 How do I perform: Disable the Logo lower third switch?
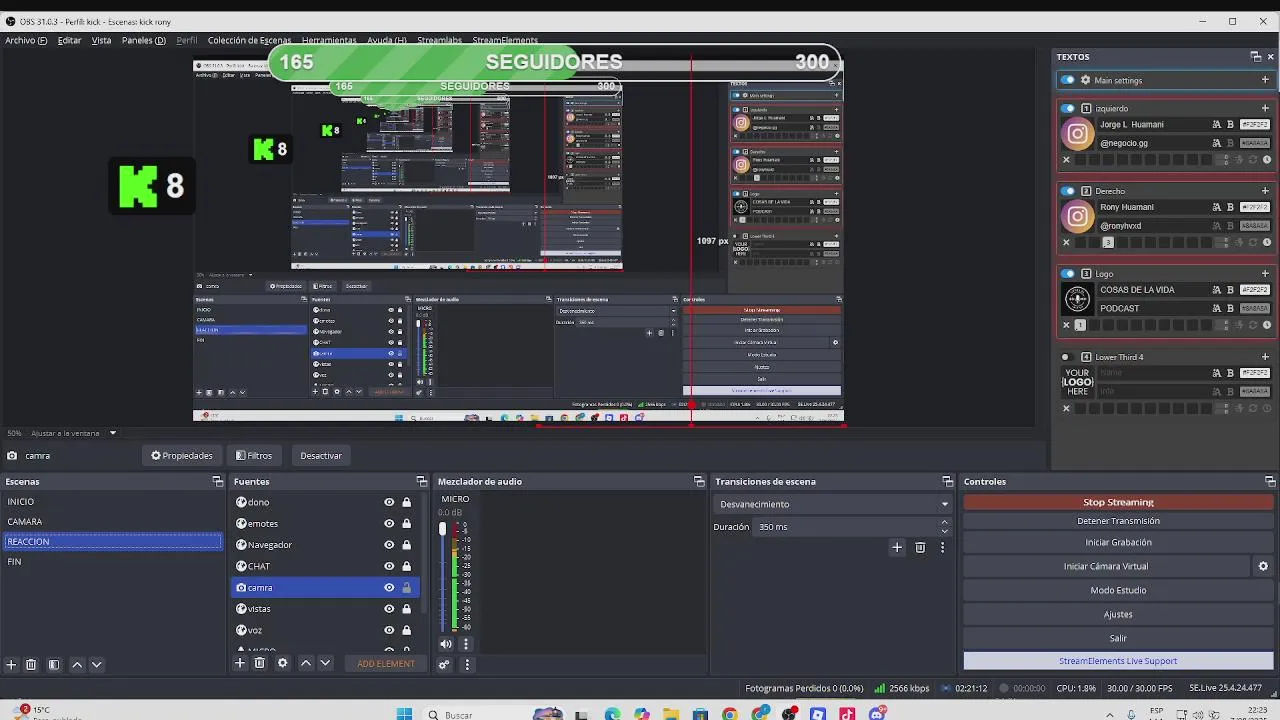tap(1068, 274)
